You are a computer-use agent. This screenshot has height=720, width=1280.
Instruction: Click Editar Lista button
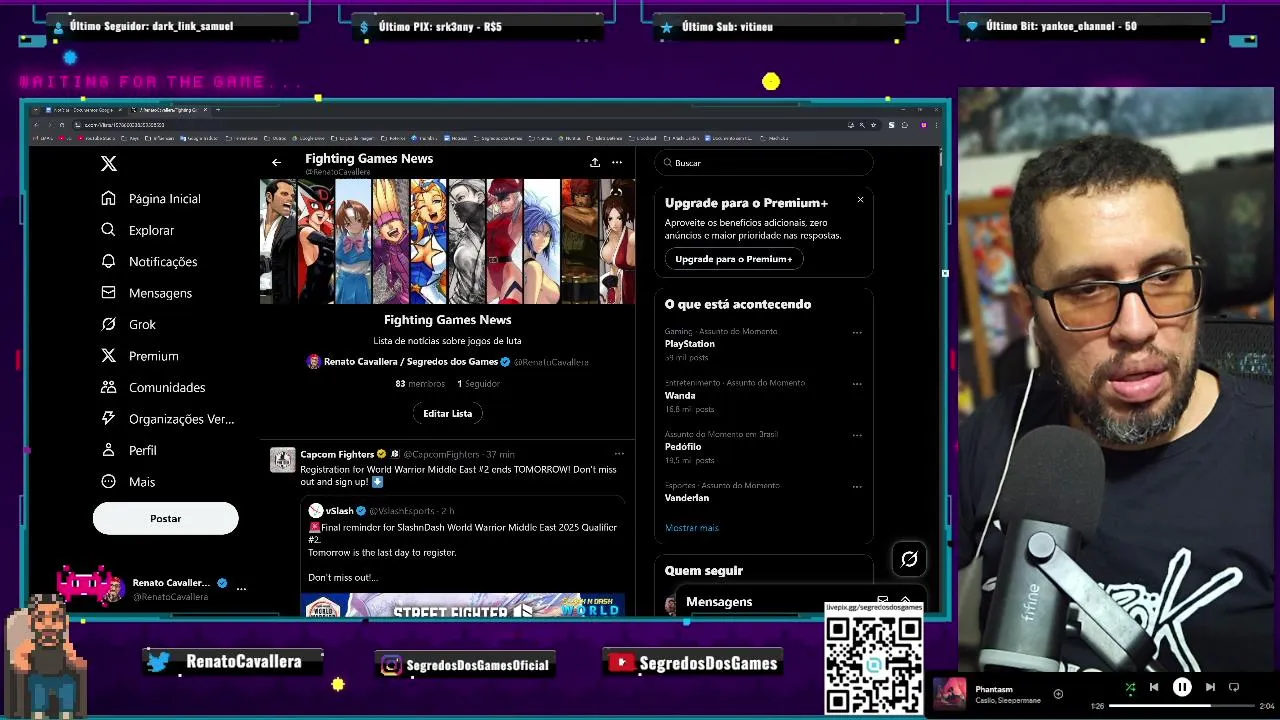(x=447, y=413)
